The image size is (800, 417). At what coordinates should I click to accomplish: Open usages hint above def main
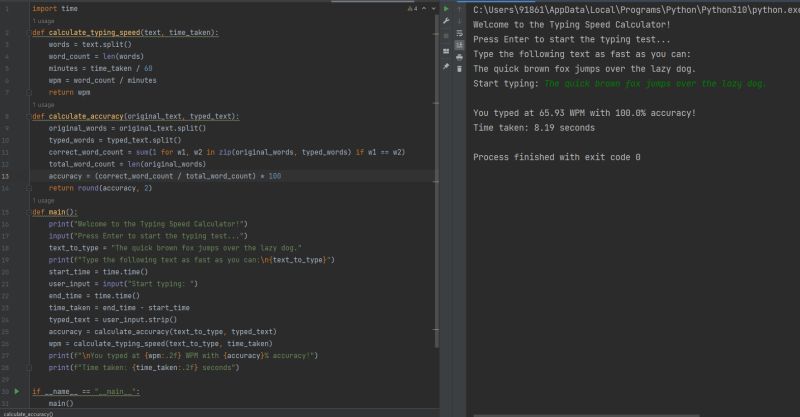click(x=43, y=201)
